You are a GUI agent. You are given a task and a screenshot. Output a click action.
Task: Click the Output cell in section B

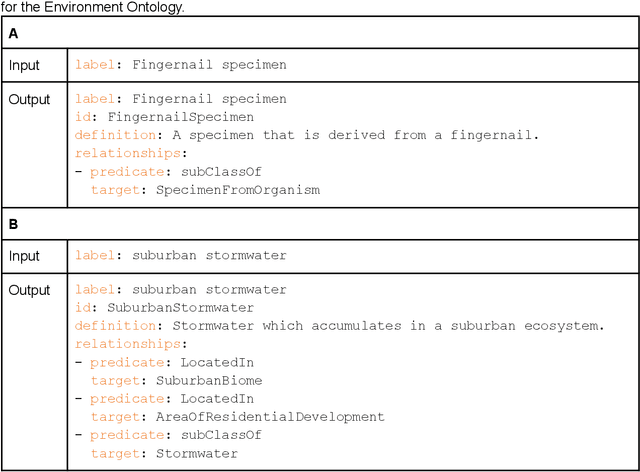click(x=29, y=290)
